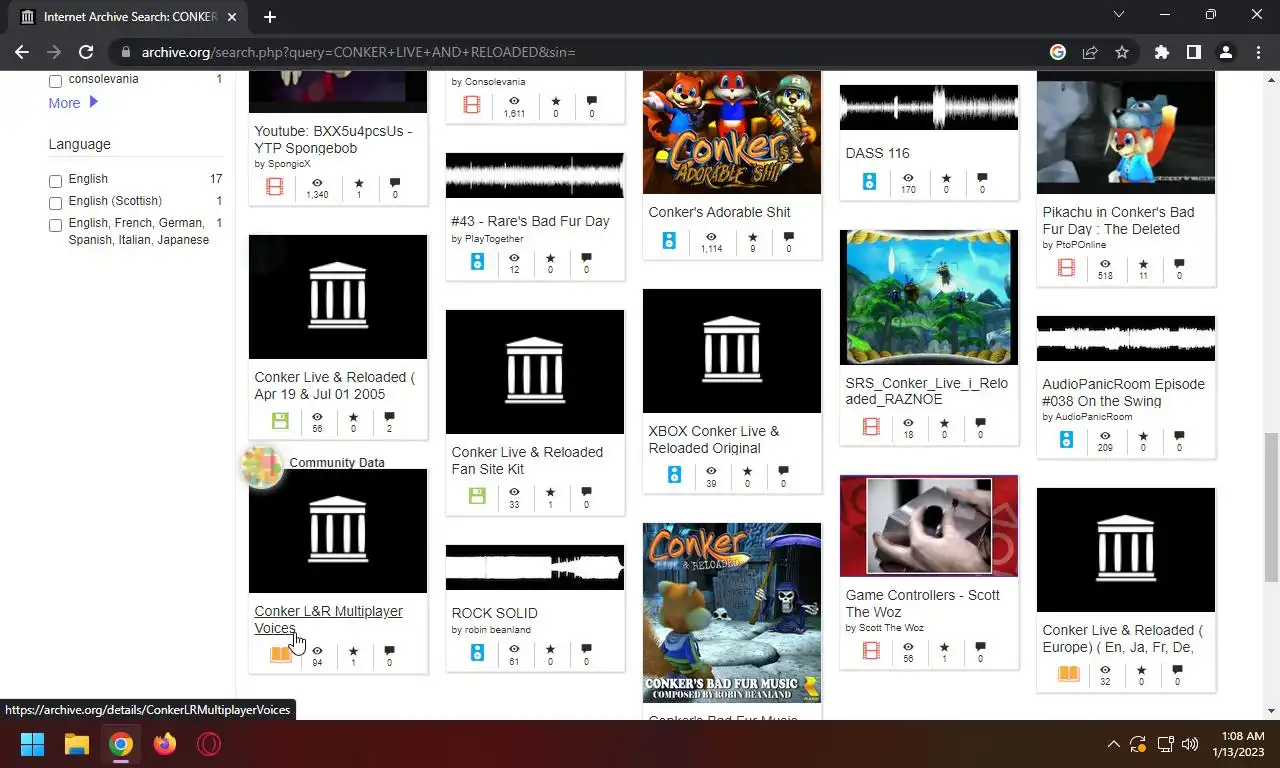
Task: Open XBOX Conker Live & Reloaded Original
Action: 713,439
